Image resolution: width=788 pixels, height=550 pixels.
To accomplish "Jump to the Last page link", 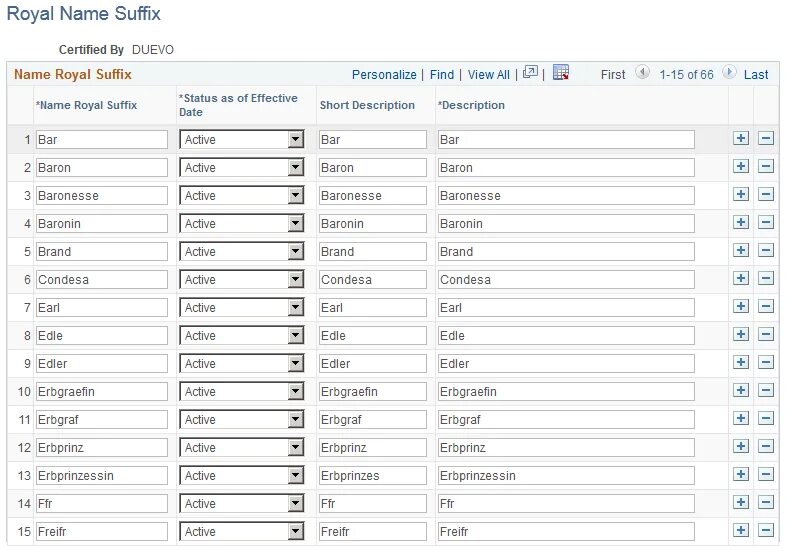I will (x=756, y=75).
